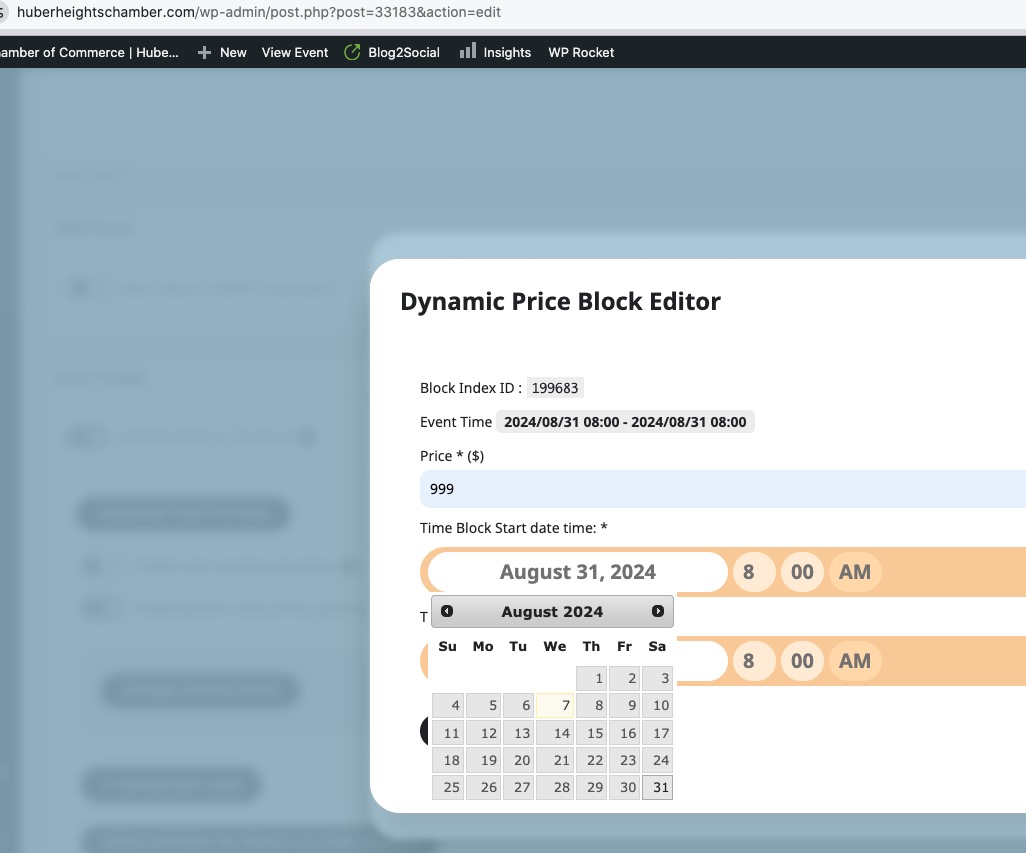Go to next month in calendar
The height and width of the screenshot is (853, 1026).
tap(658, 611)
